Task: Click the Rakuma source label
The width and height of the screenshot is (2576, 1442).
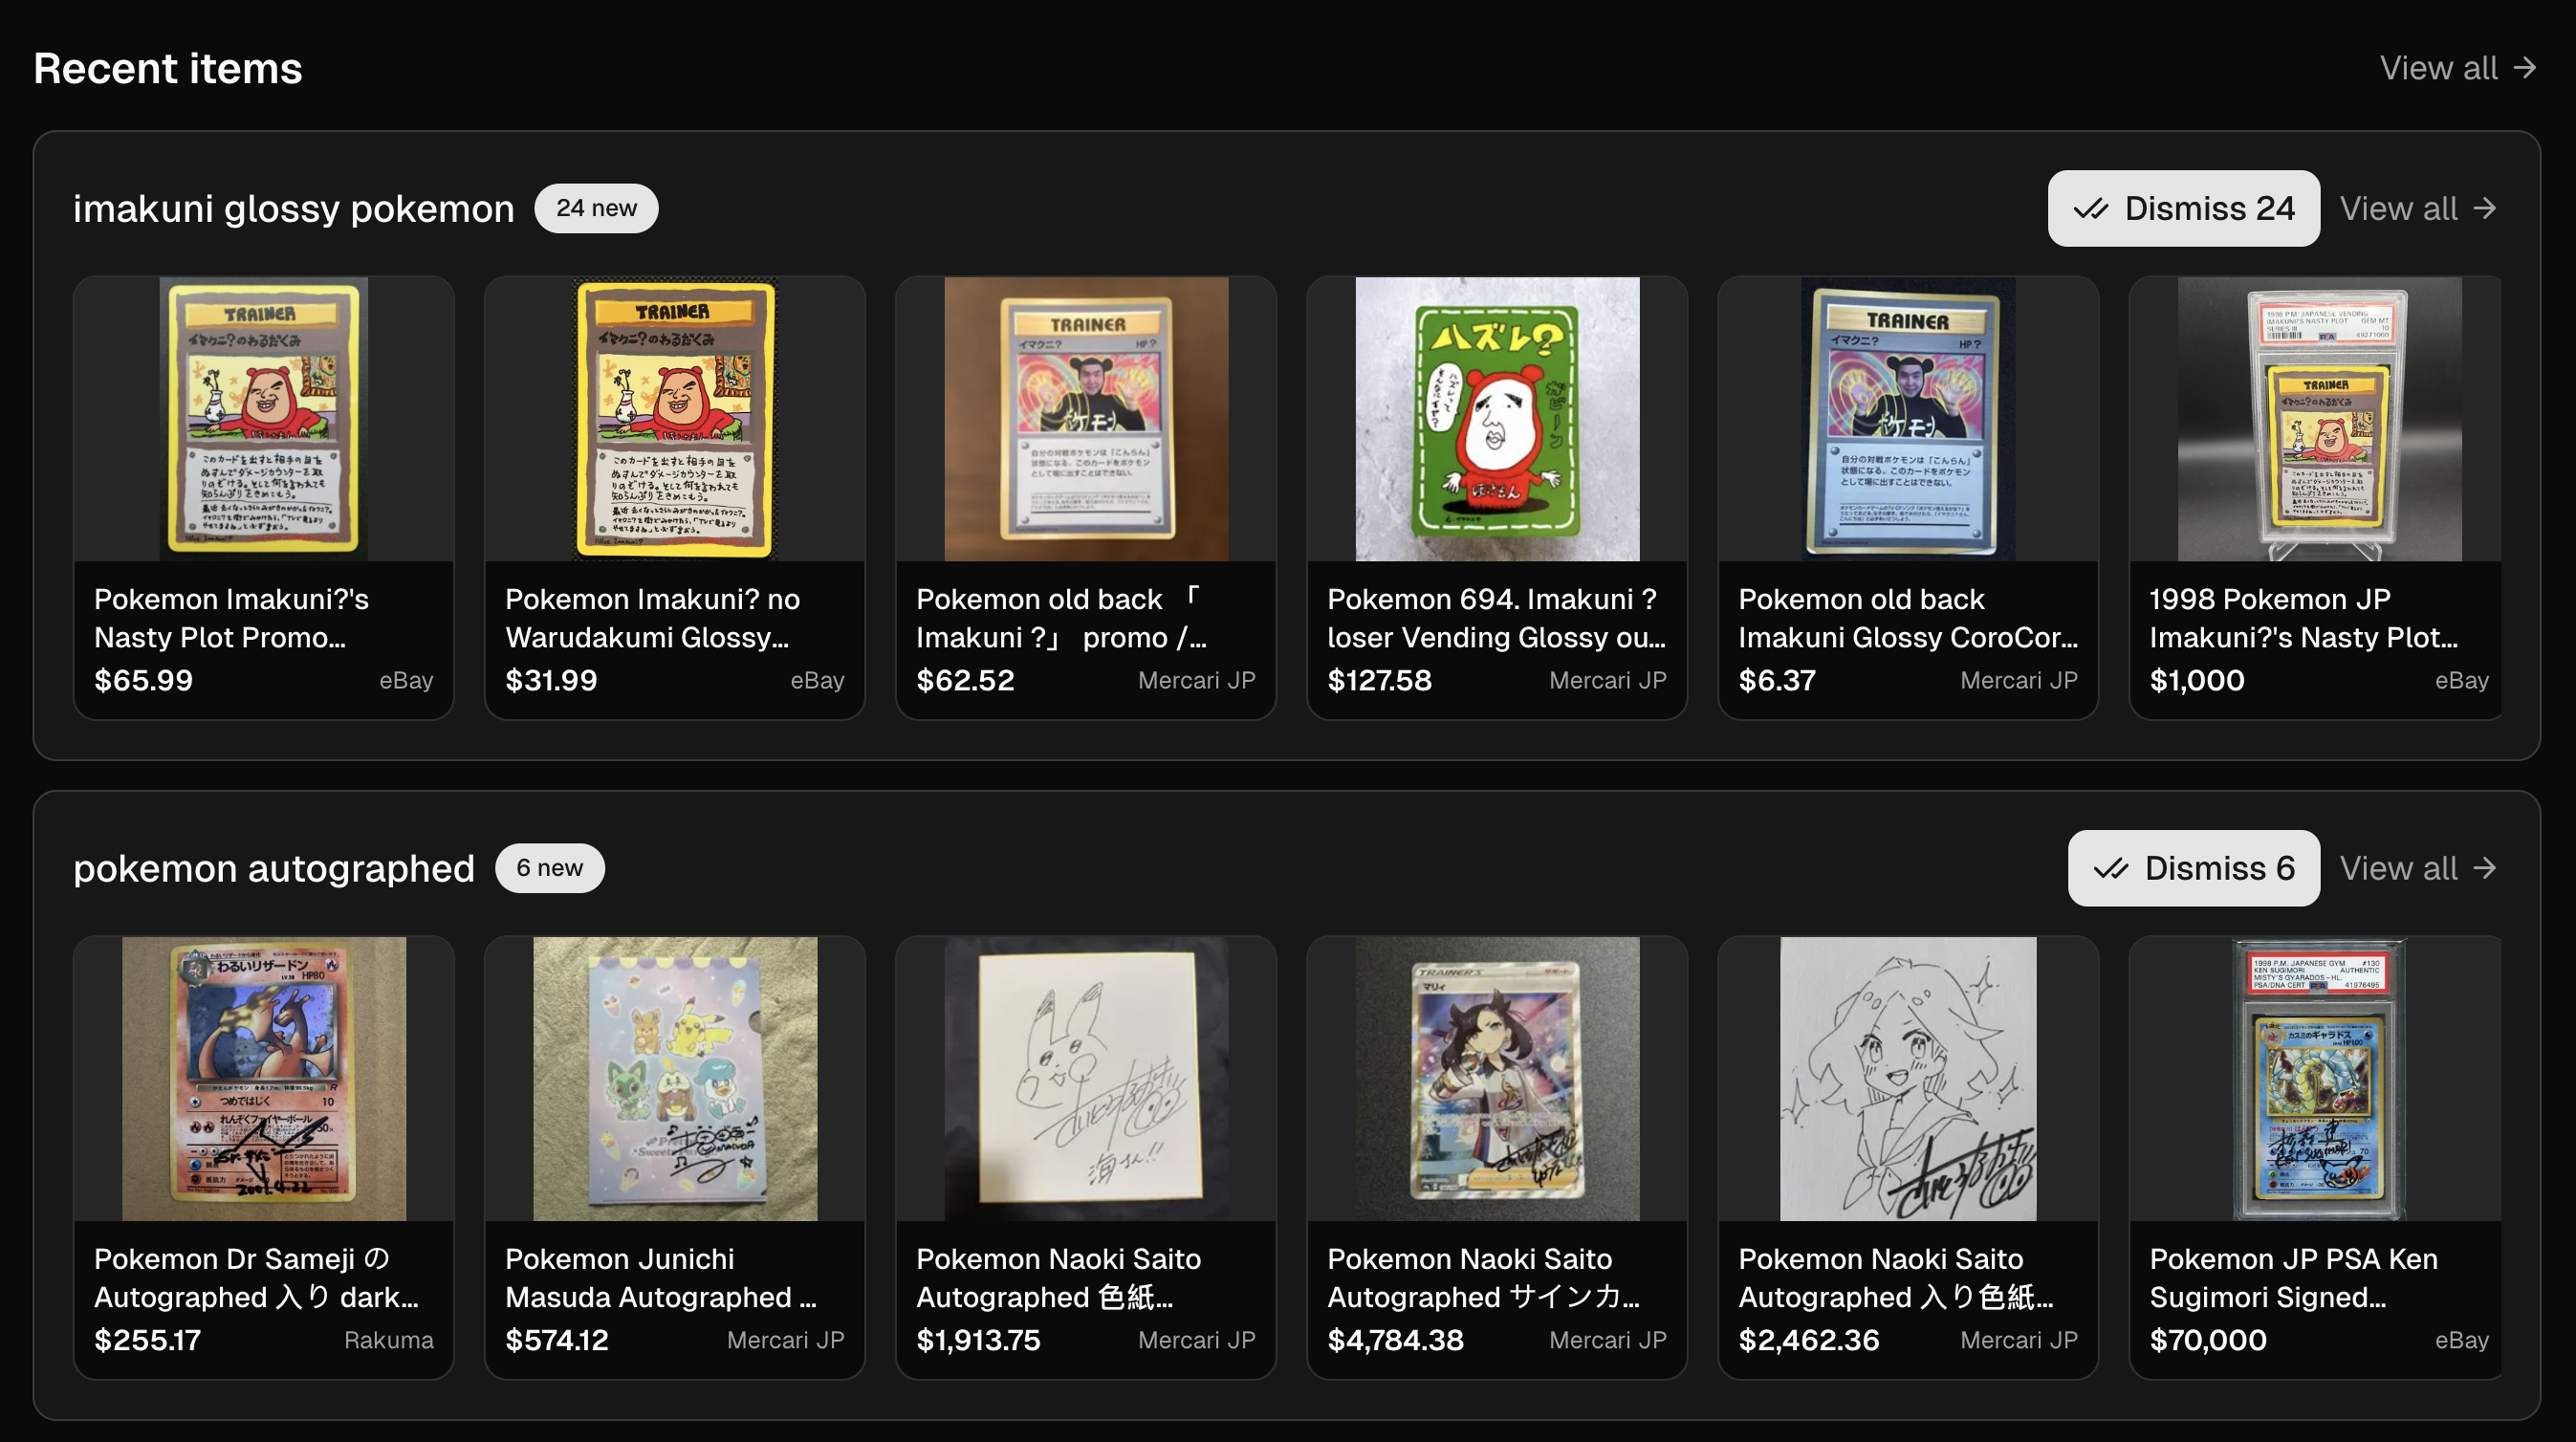Action: [x=389, y=1340]
